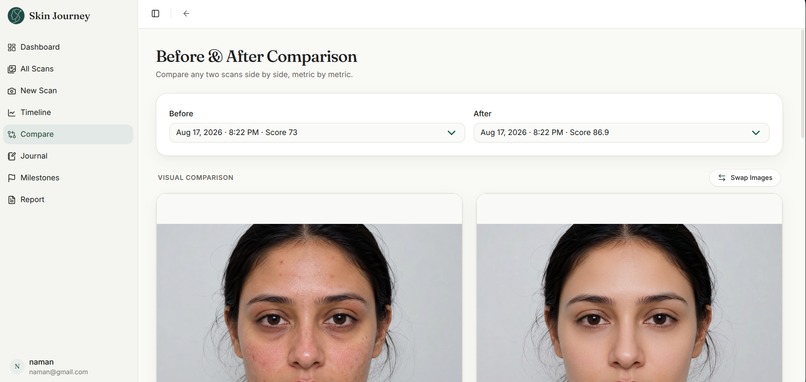Expand chevron of Score 86.9 selector
The image size is (806, 382).
click(756, 133)
